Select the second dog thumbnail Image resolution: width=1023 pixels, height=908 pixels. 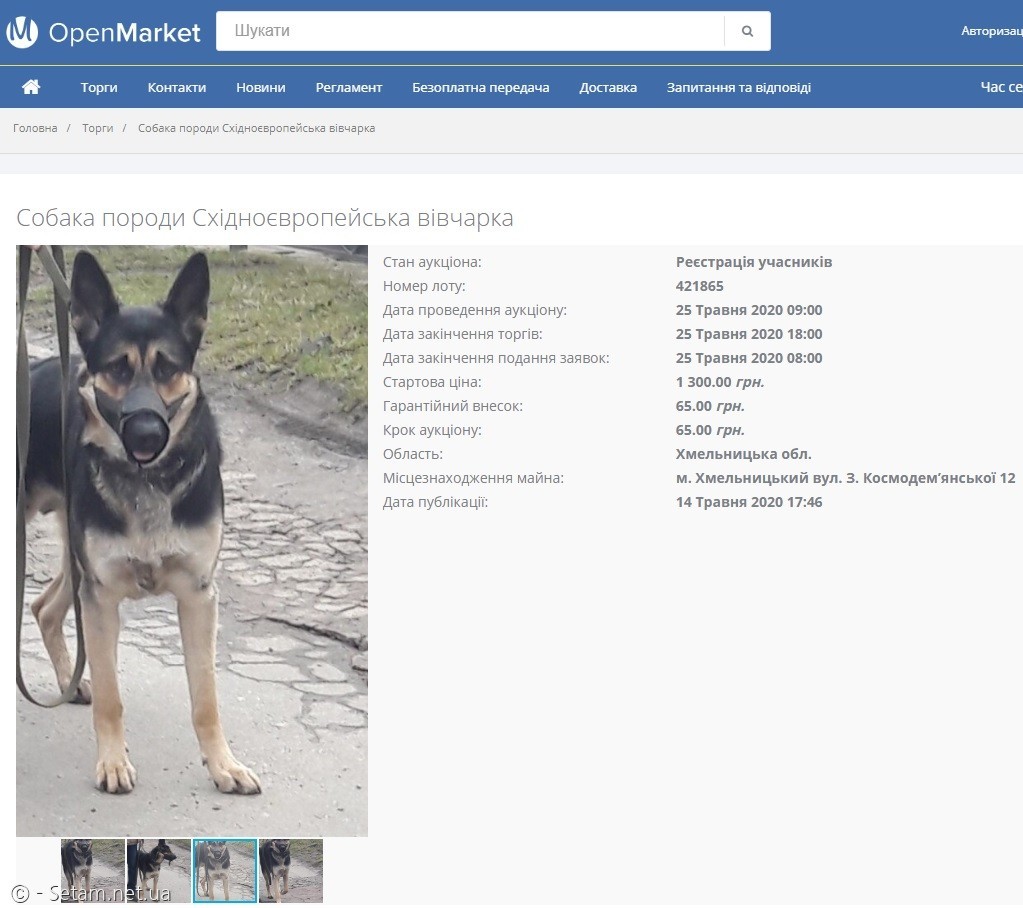point(159,871)
